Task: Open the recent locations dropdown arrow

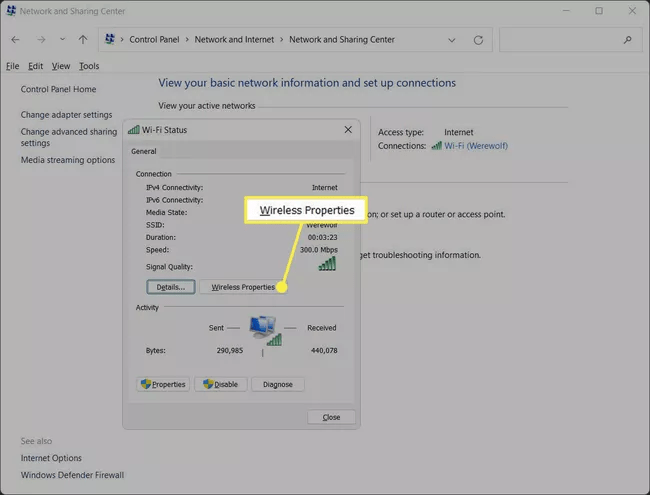Action: tap(62, 39)
